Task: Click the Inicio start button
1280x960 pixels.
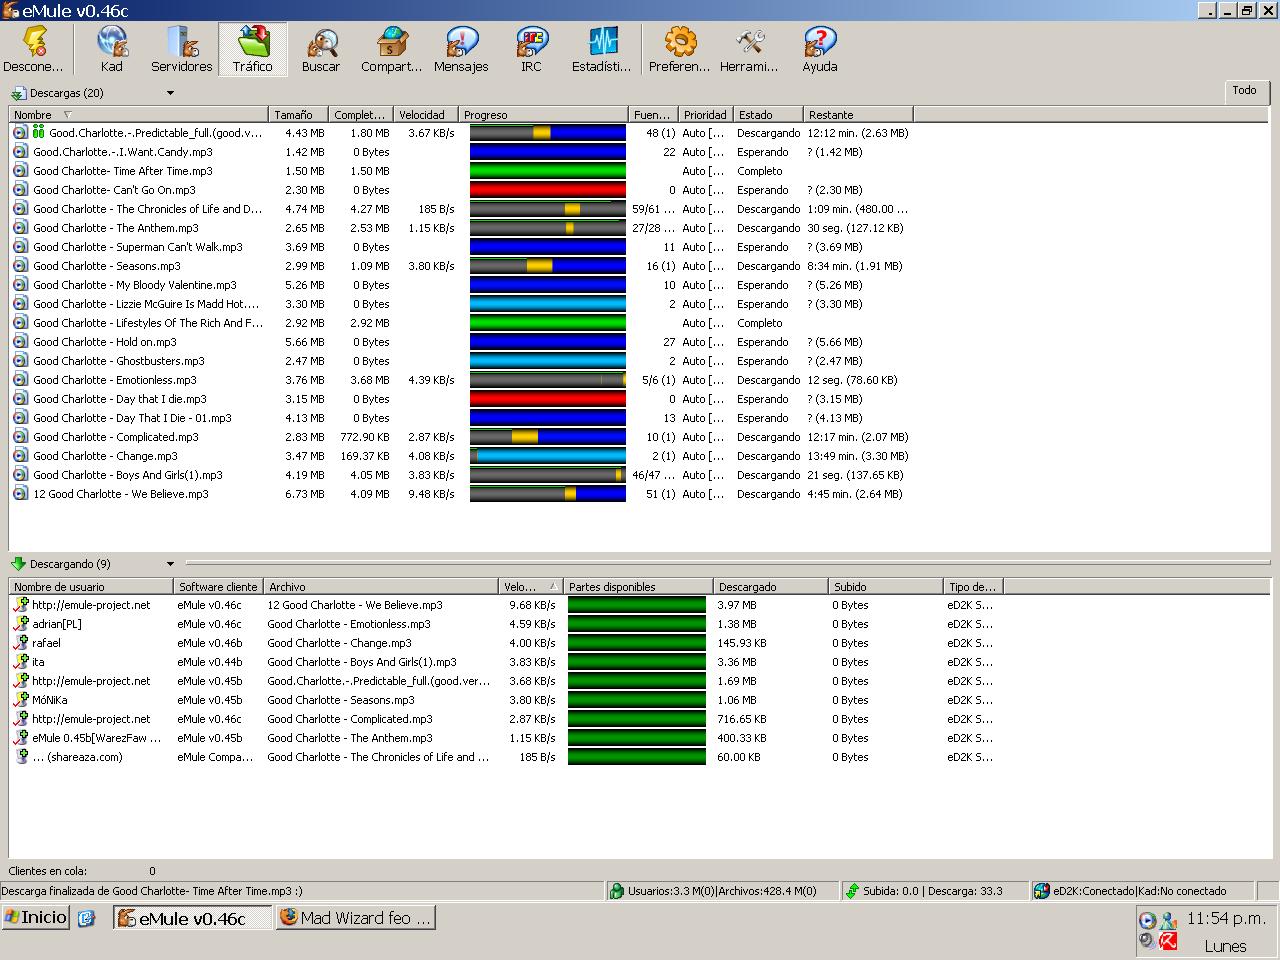Action: pyautogui.click(x=35, y=918)
